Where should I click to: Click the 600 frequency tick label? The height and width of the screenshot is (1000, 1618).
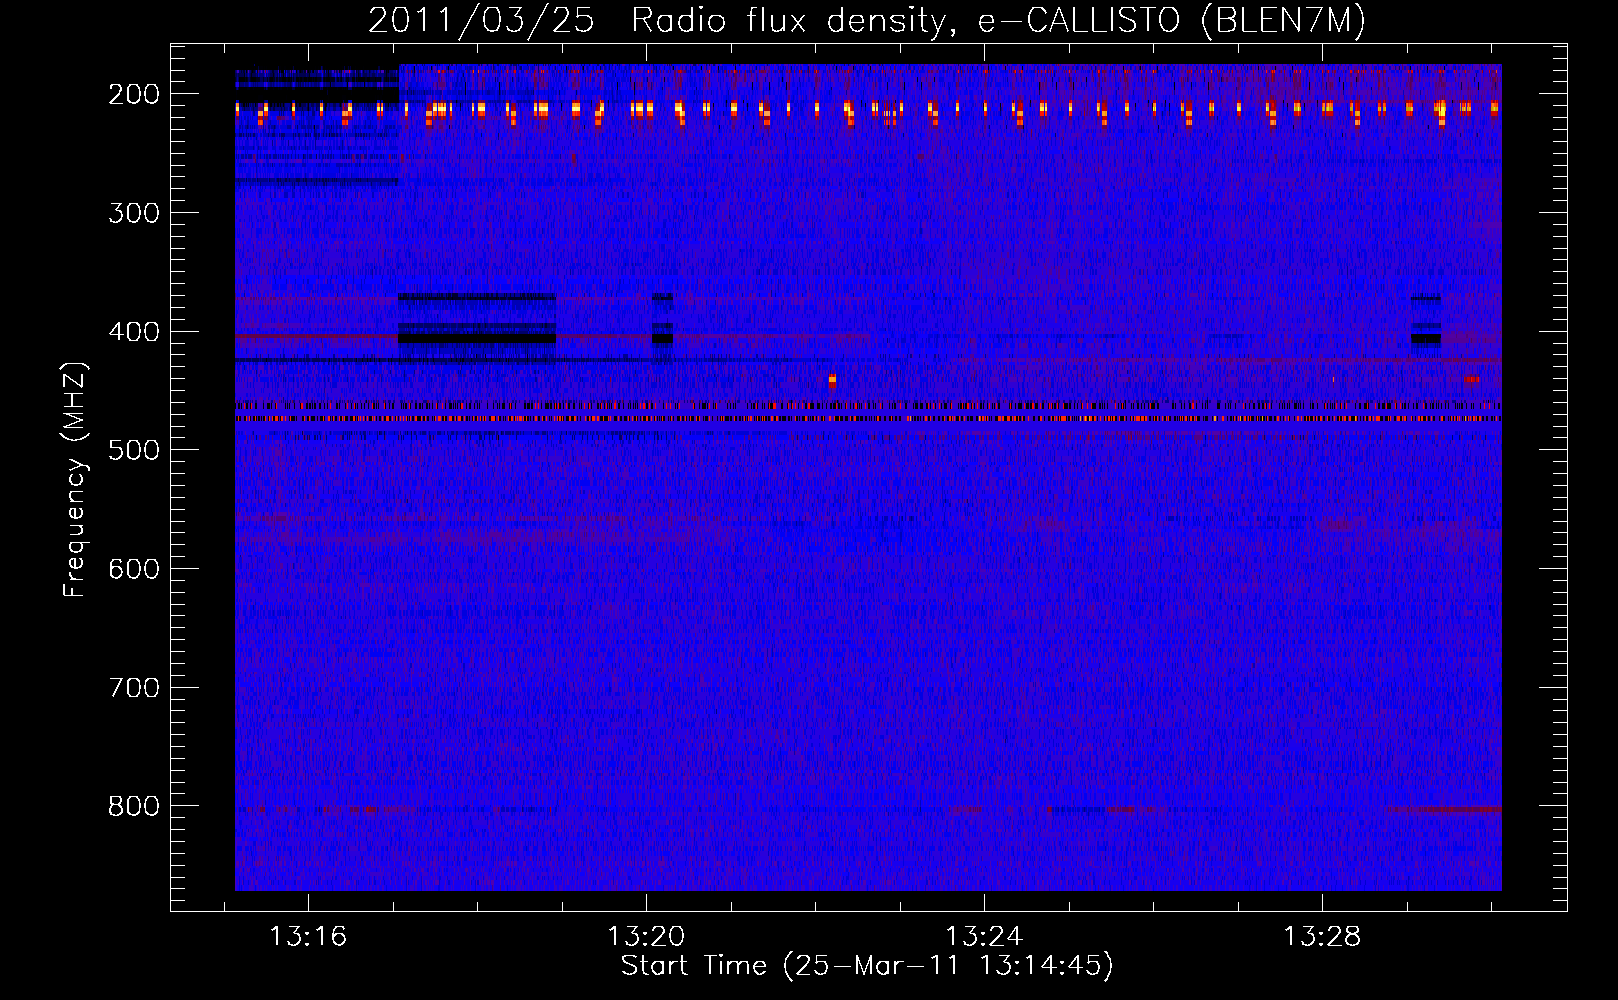(x=134, y=569)
